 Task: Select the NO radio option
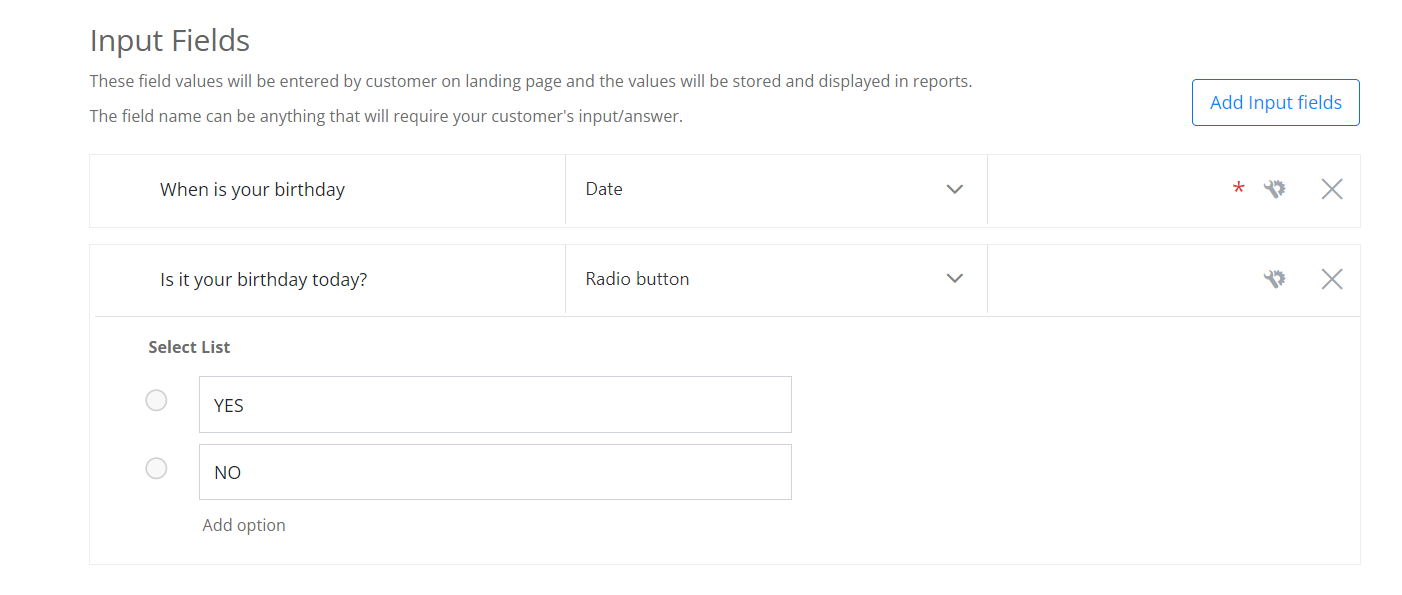[x=156, y=468]
